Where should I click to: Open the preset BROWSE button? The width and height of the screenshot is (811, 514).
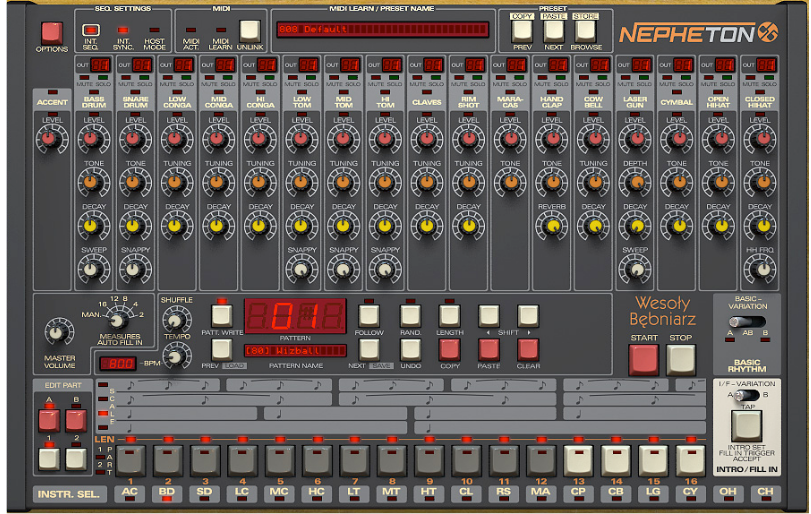585,31
